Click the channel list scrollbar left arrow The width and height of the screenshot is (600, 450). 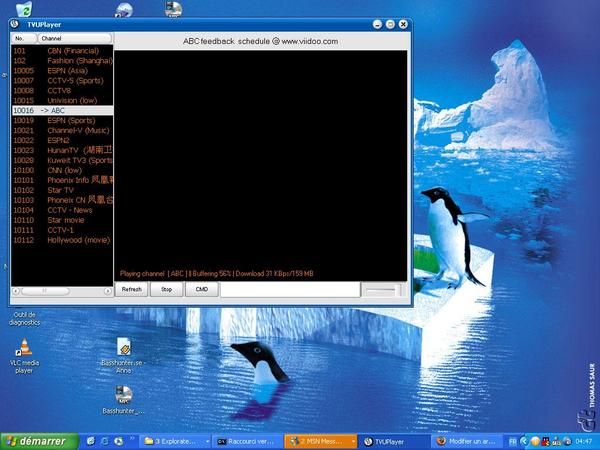point(16,291)
